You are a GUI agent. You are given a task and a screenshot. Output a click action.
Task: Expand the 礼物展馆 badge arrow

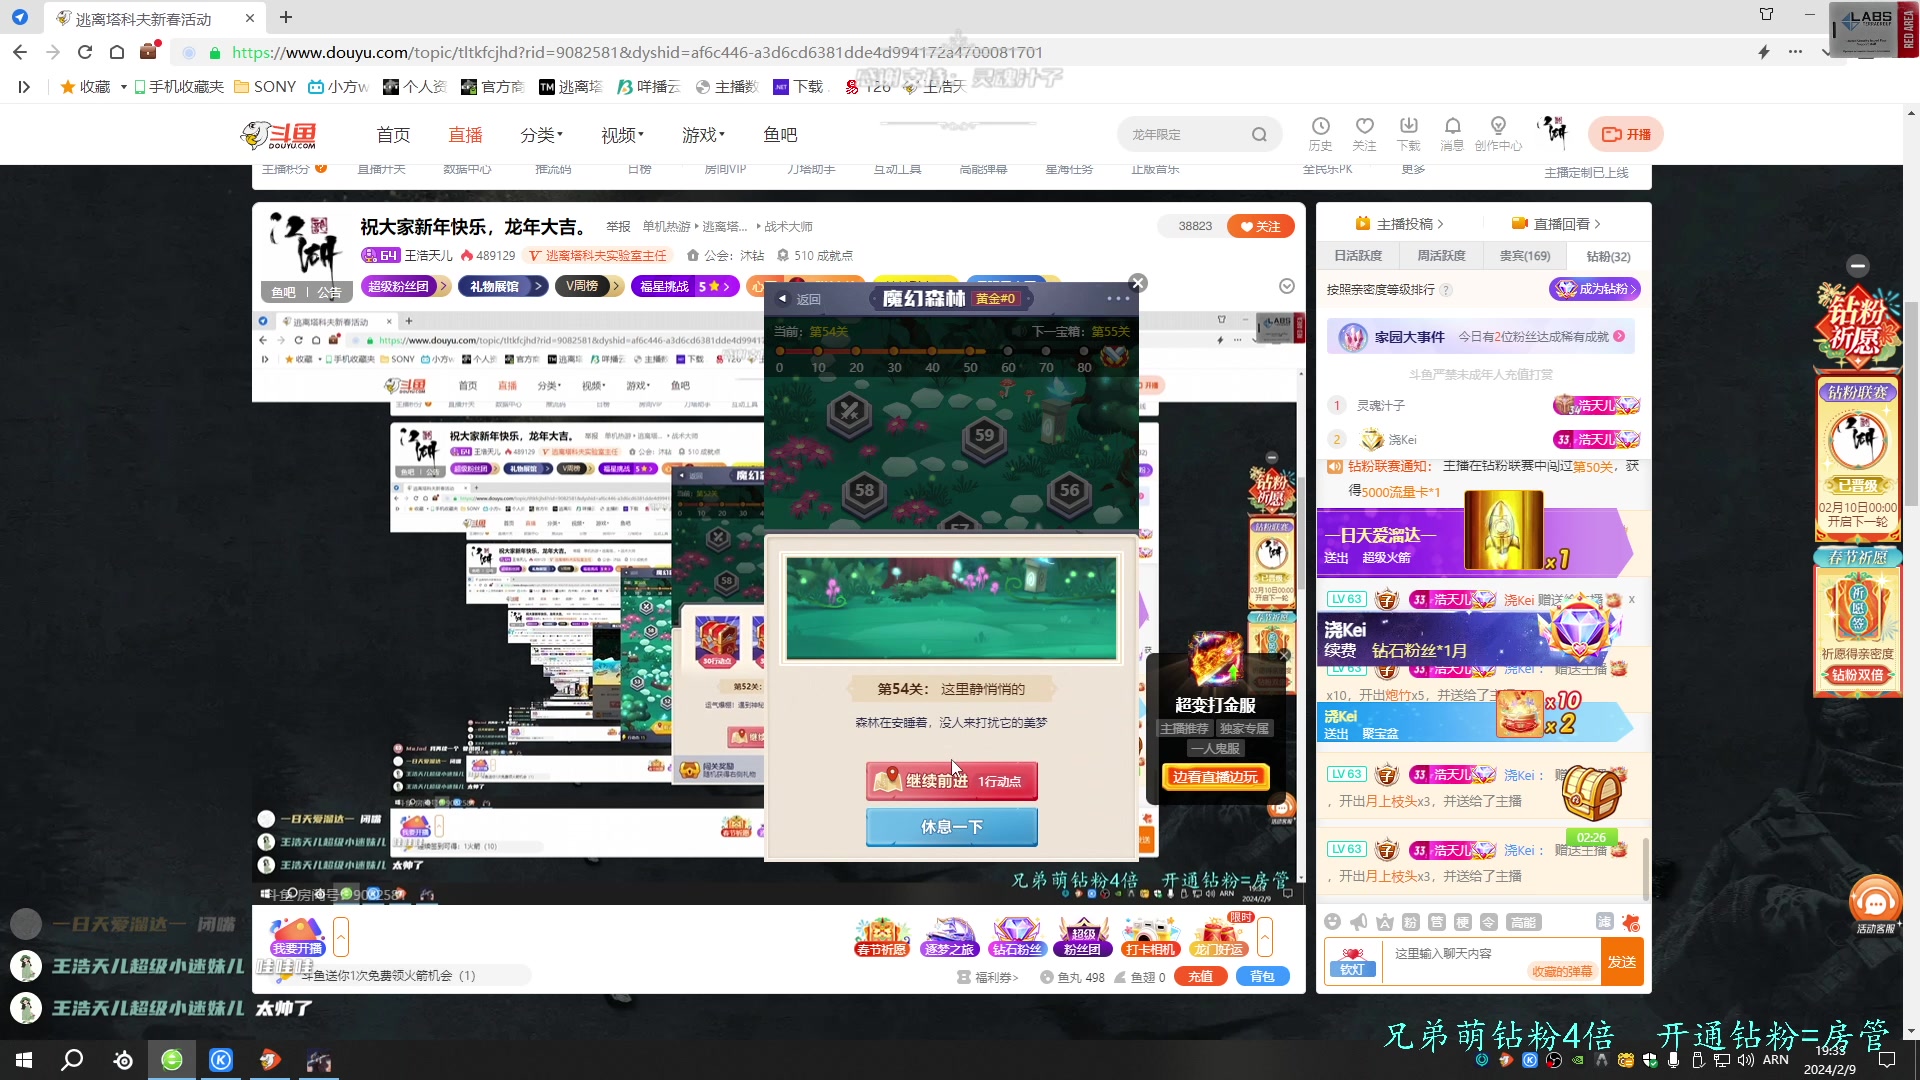538,287
